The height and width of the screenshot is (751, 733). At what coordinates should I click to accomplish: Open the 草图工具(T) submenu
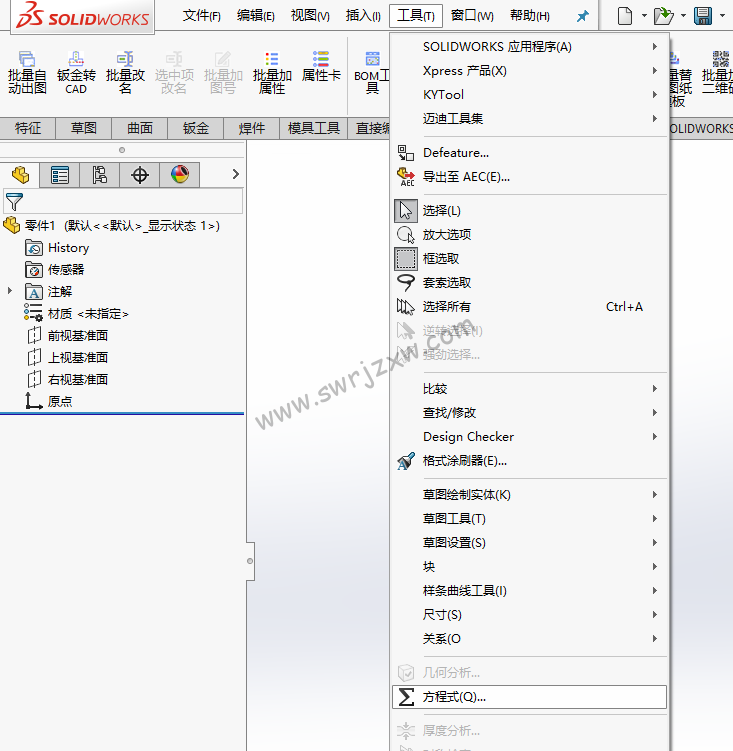[x=529, y=518]
